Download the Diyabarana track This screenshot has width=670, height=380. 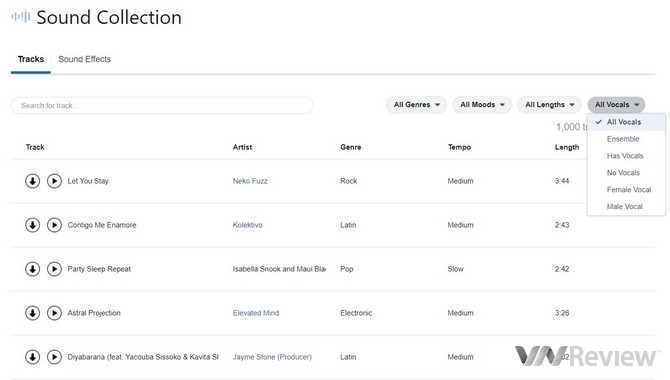[x=32, y=357]
